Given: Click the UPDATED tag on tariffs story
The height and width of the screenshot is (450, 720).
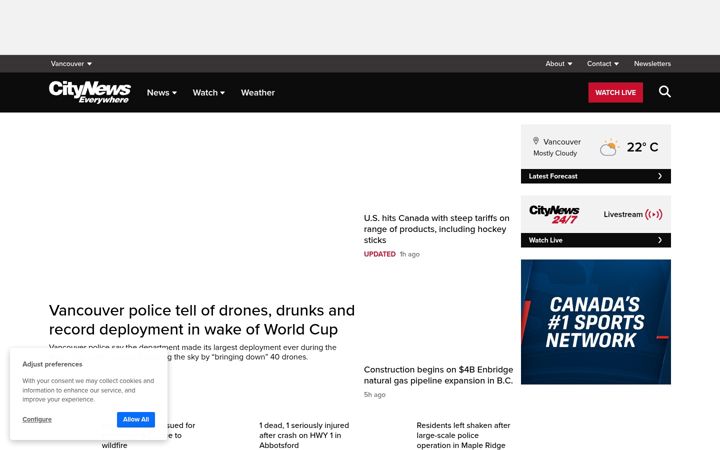Looking at the screenshot, I should [379, 254].
